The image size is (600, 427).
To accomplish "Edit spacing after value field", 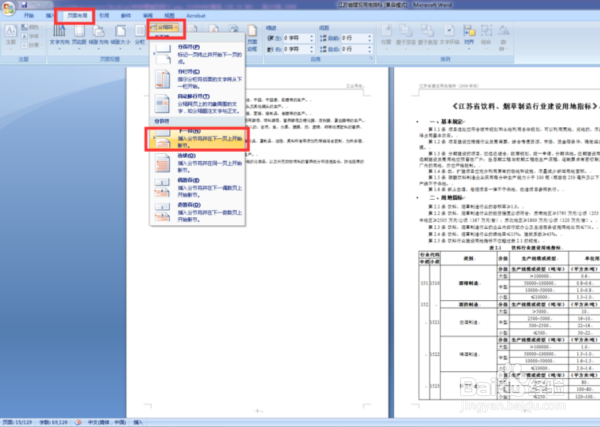I will pos(354,49).
